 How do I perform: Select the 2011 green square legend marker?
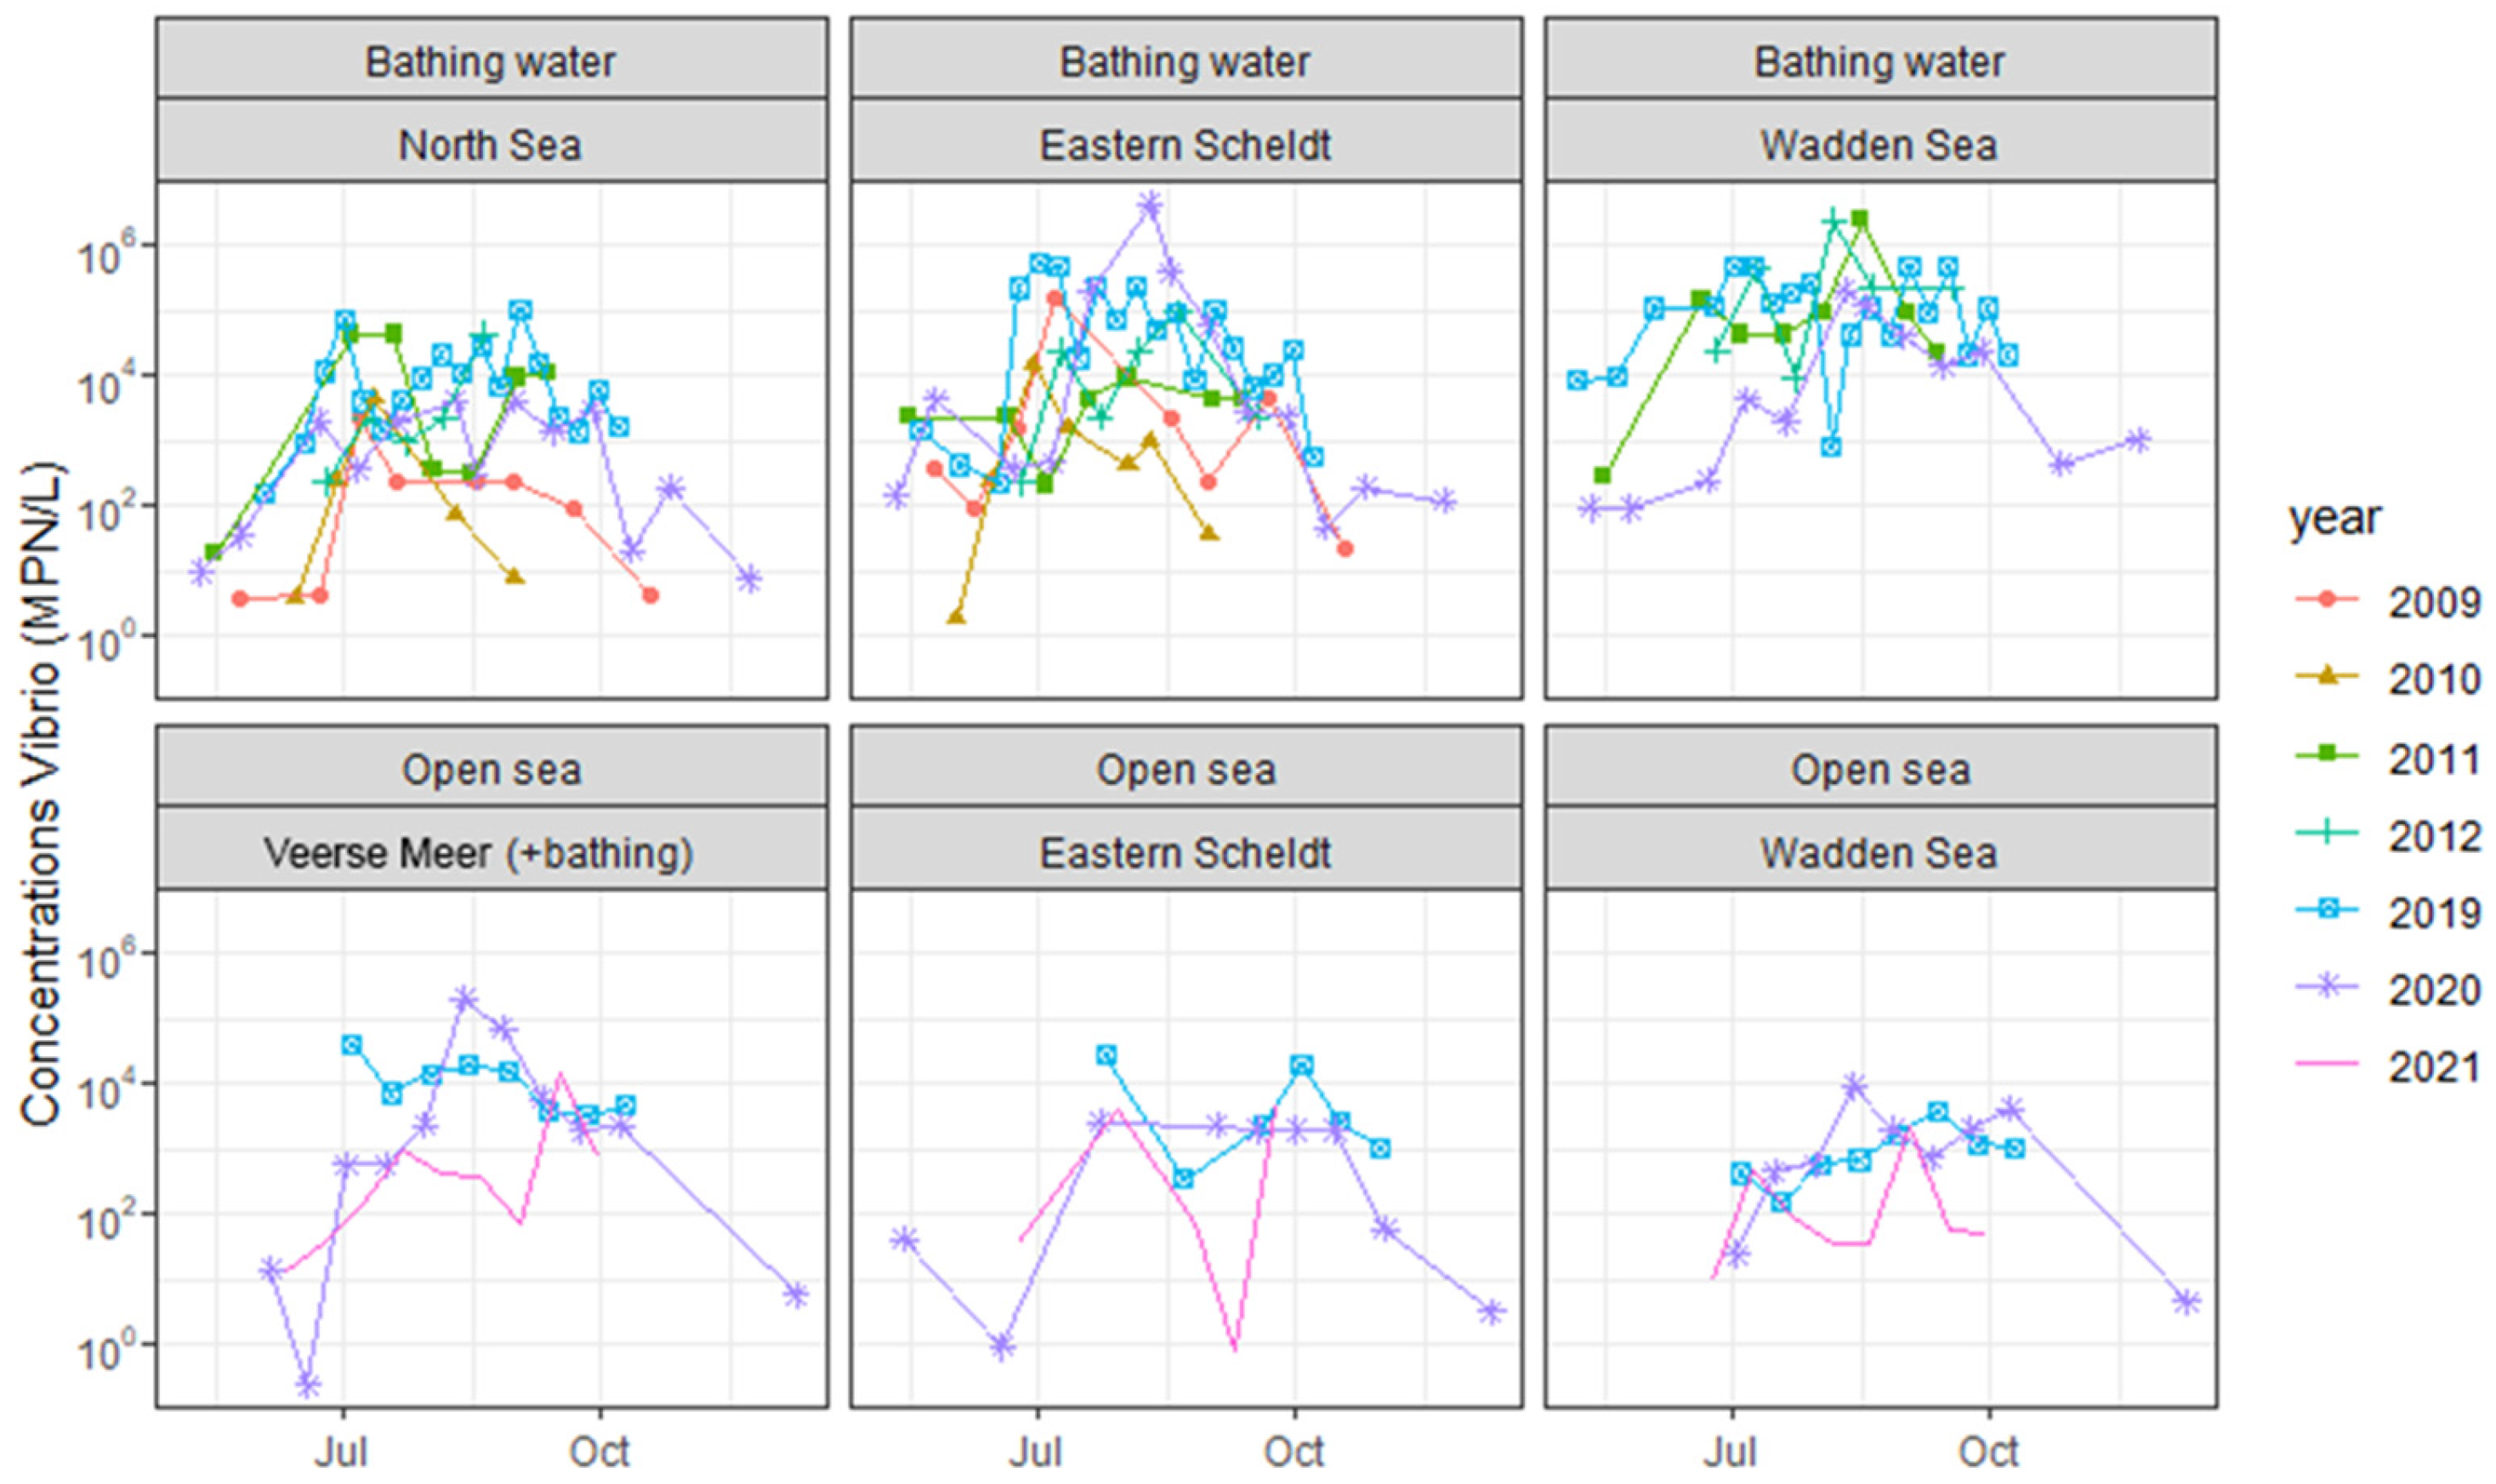pyautogui.click(x=2324, y=757)
